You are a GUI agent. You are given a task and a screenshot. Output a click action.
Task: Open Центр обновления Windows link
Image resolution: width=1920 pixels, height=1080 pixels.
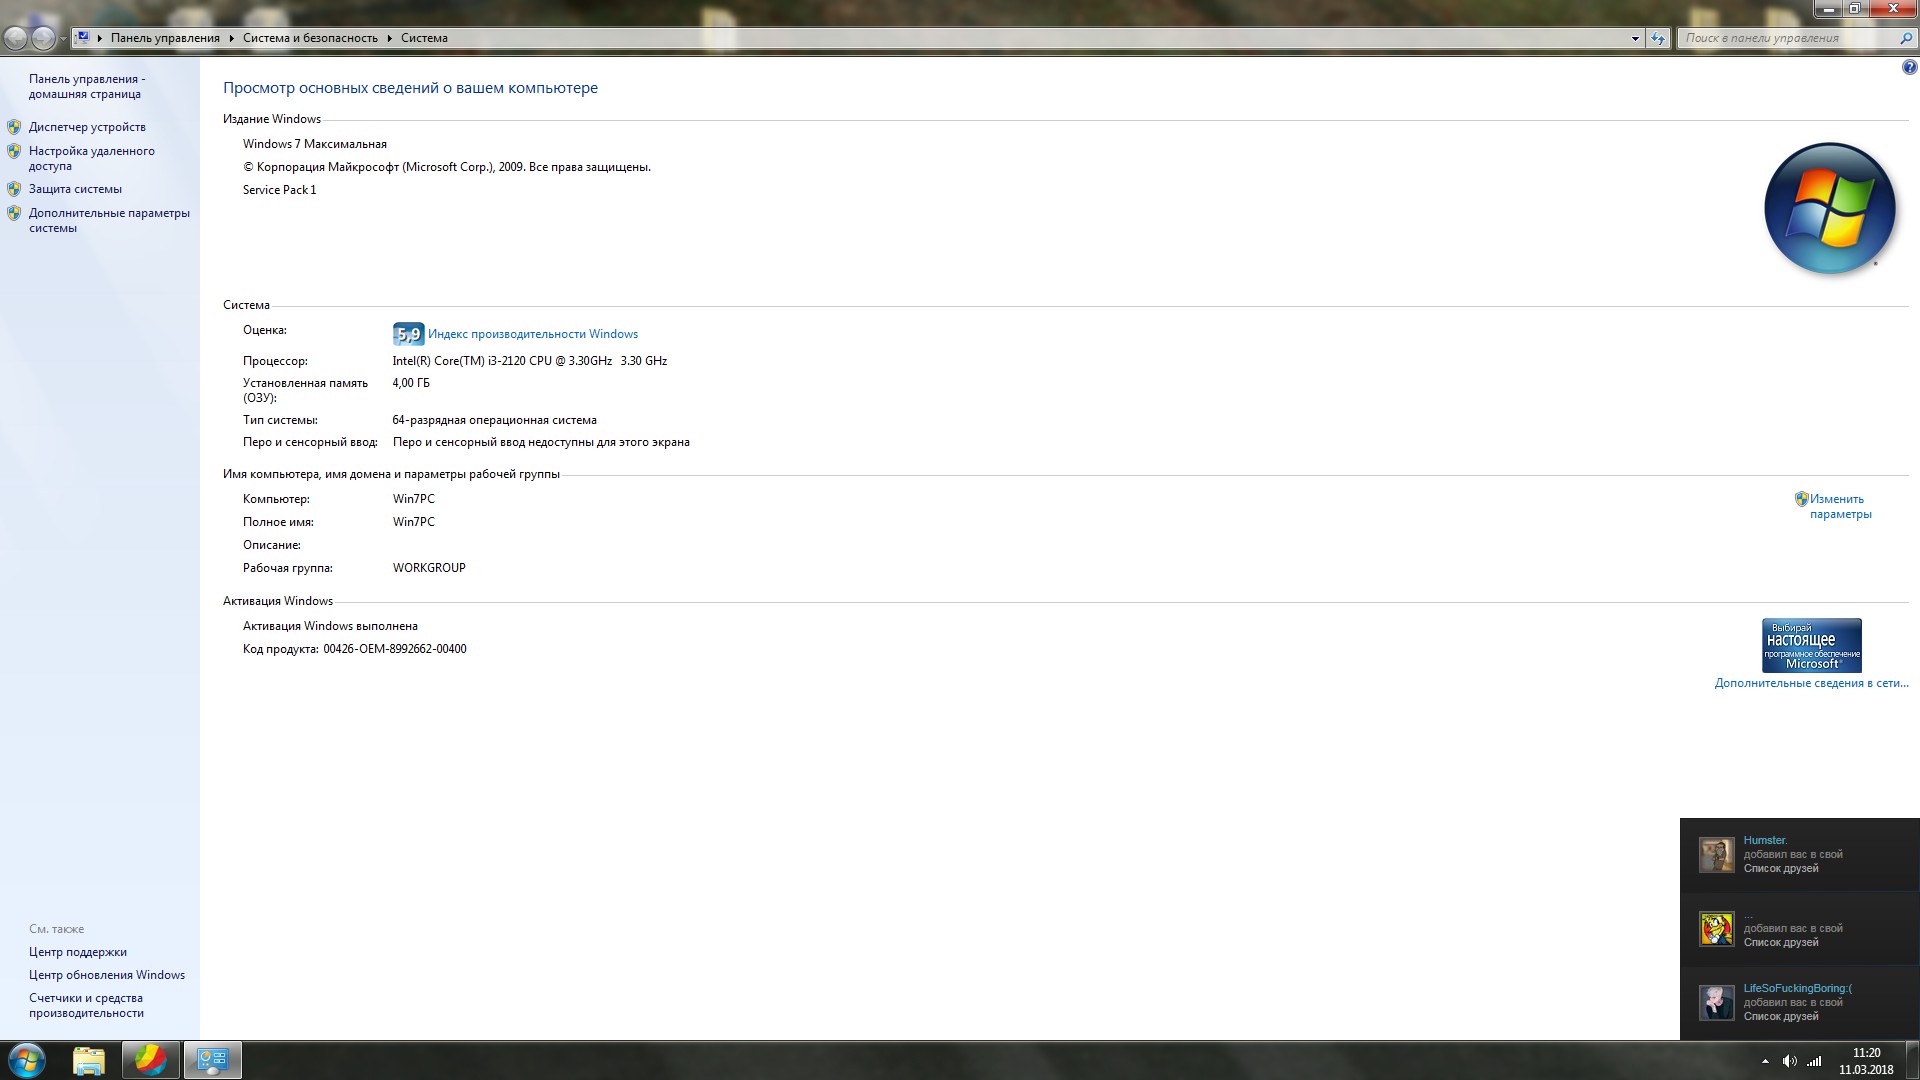click(x=107, y=975)
